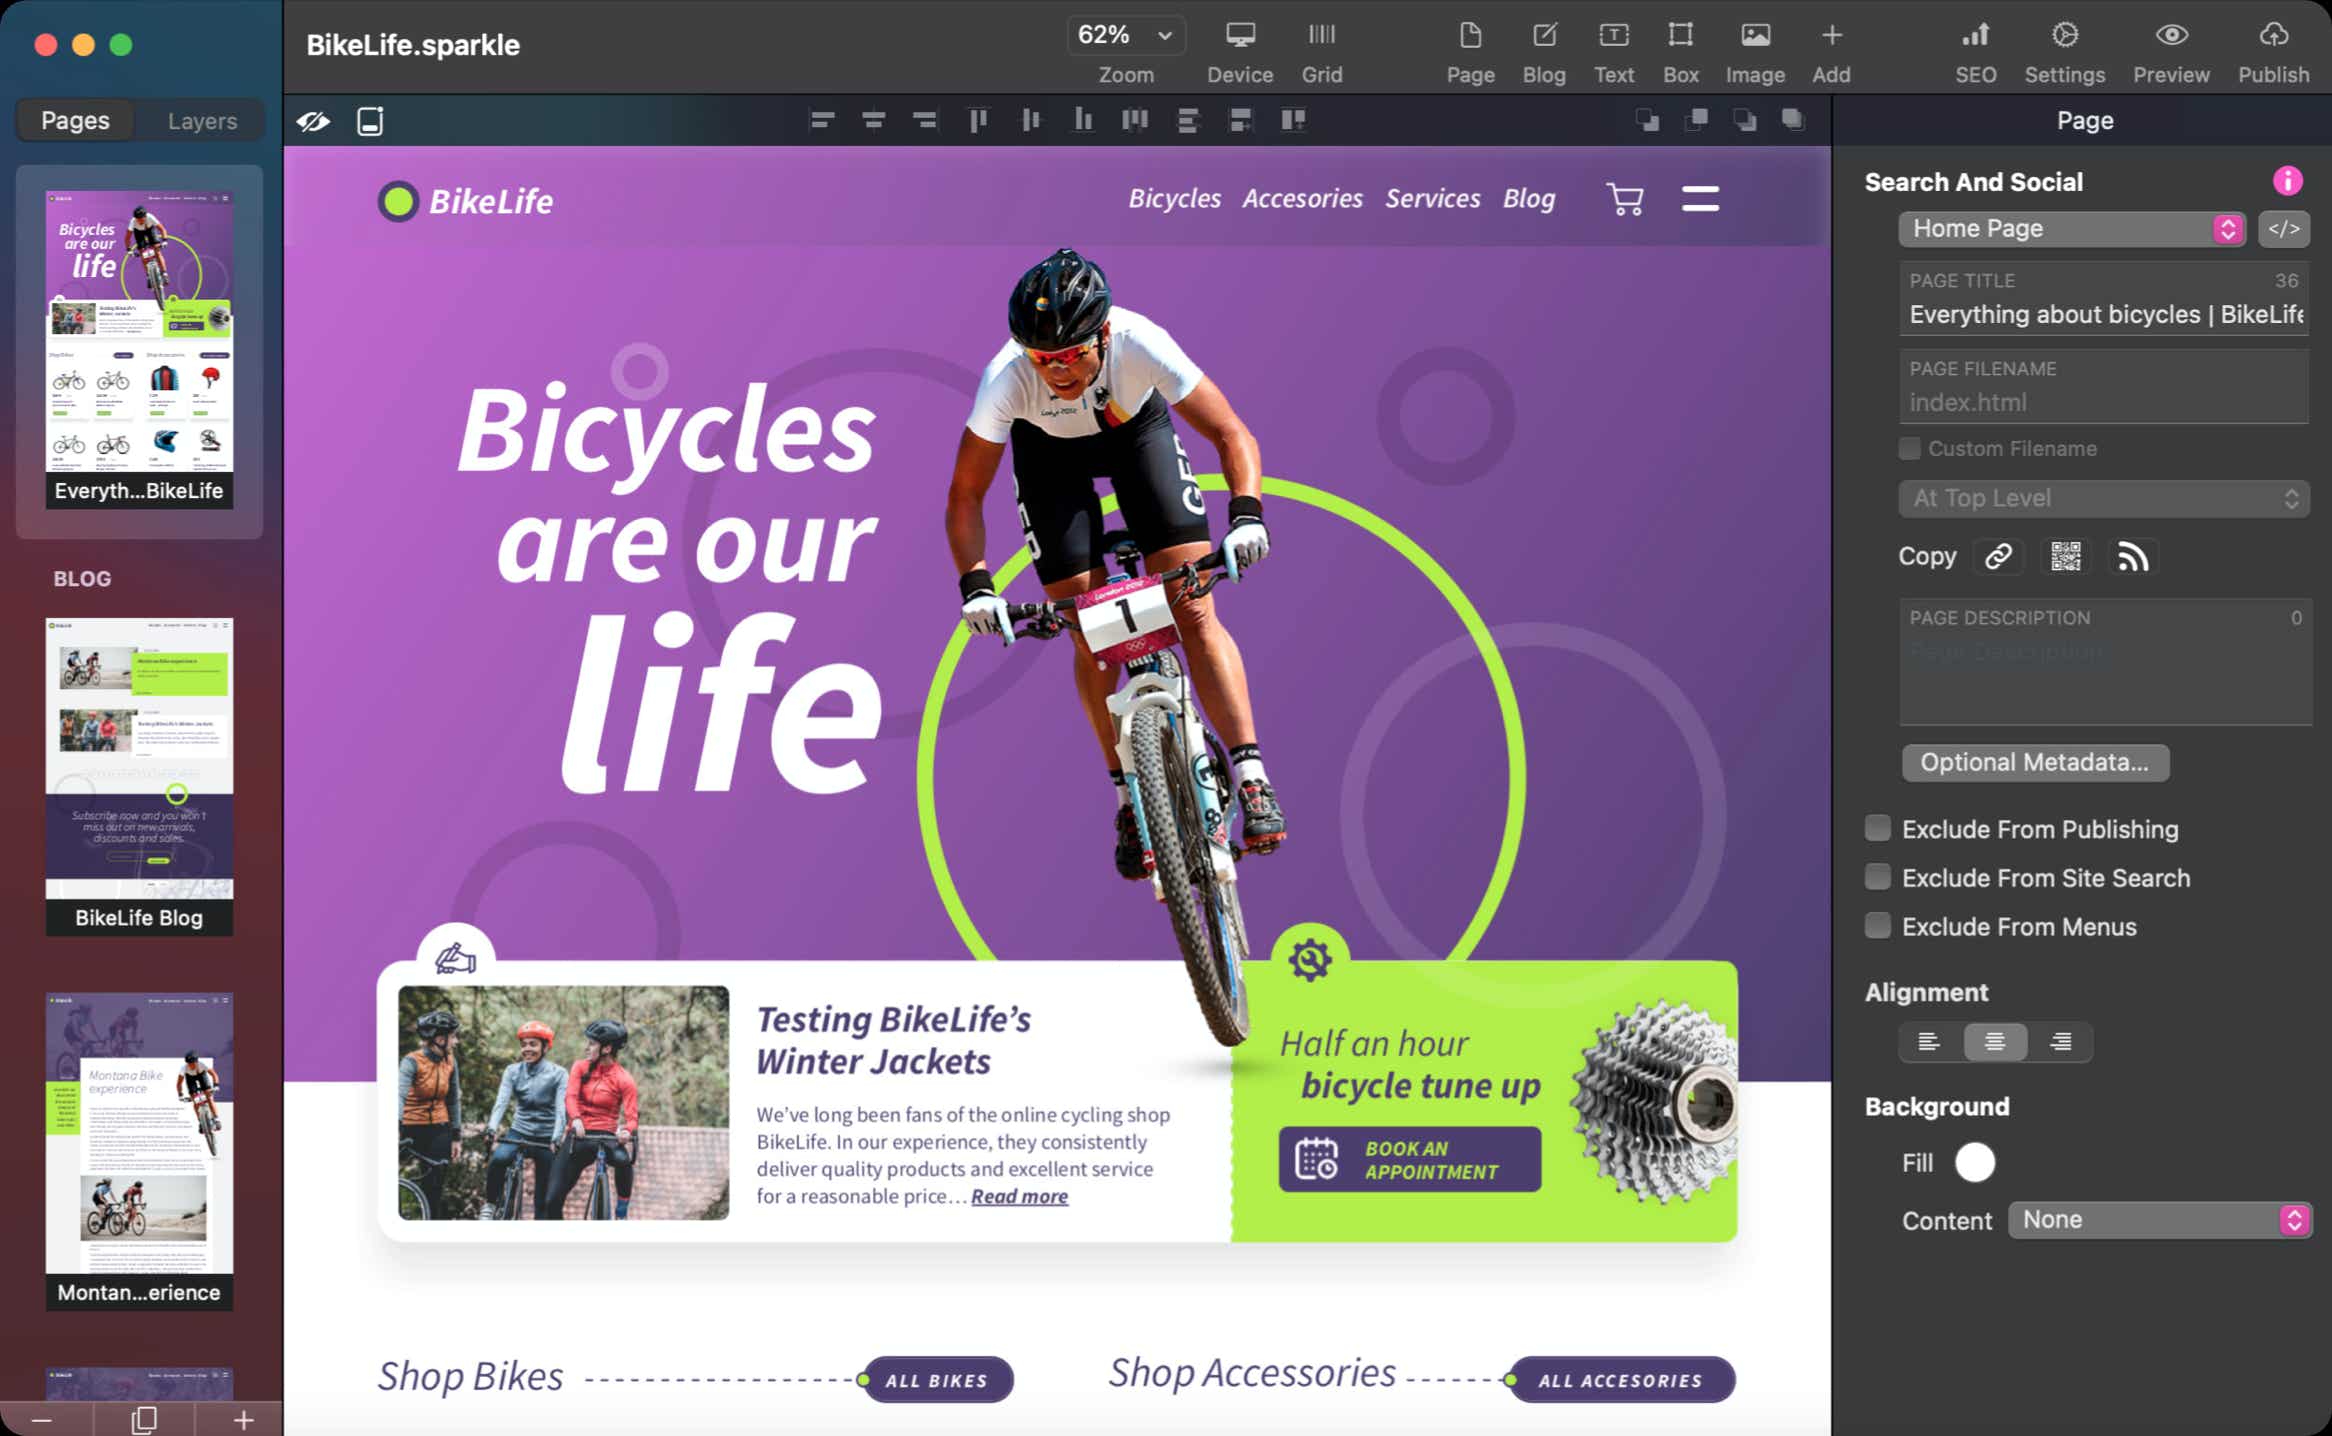The image size is (2332, 1436).
Task: Open the SEO chart icon
Action: point(1975,36)
